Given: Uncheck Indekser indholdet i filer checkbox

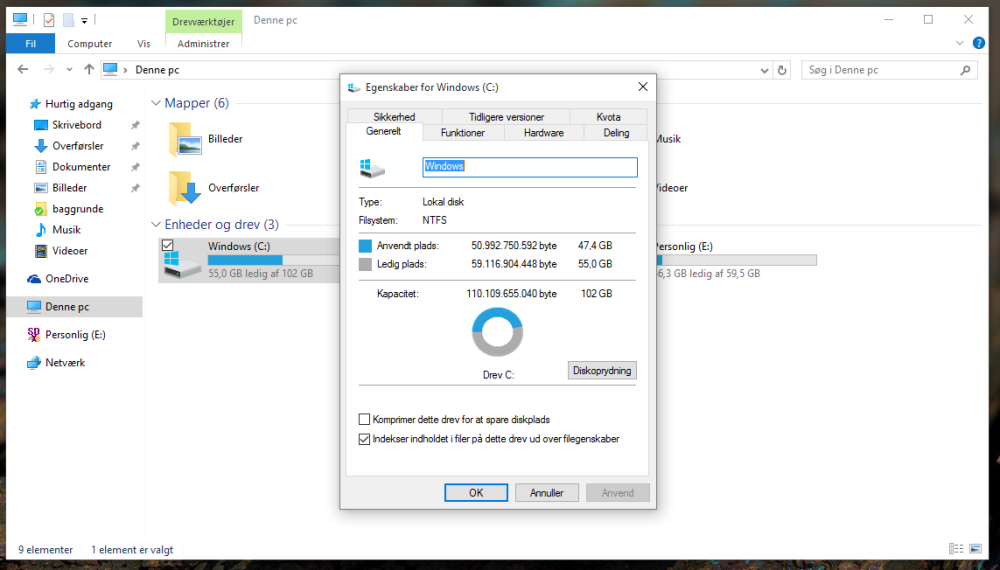Looking at the screenshot, I should tap(364, 439).
